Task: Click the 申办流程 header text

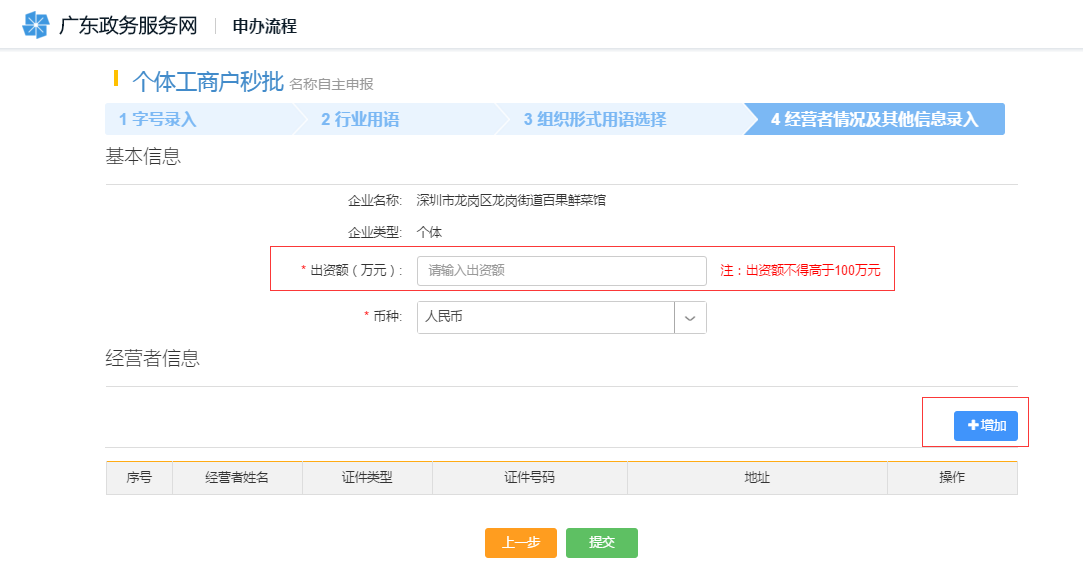Action: tap(265, 26)
